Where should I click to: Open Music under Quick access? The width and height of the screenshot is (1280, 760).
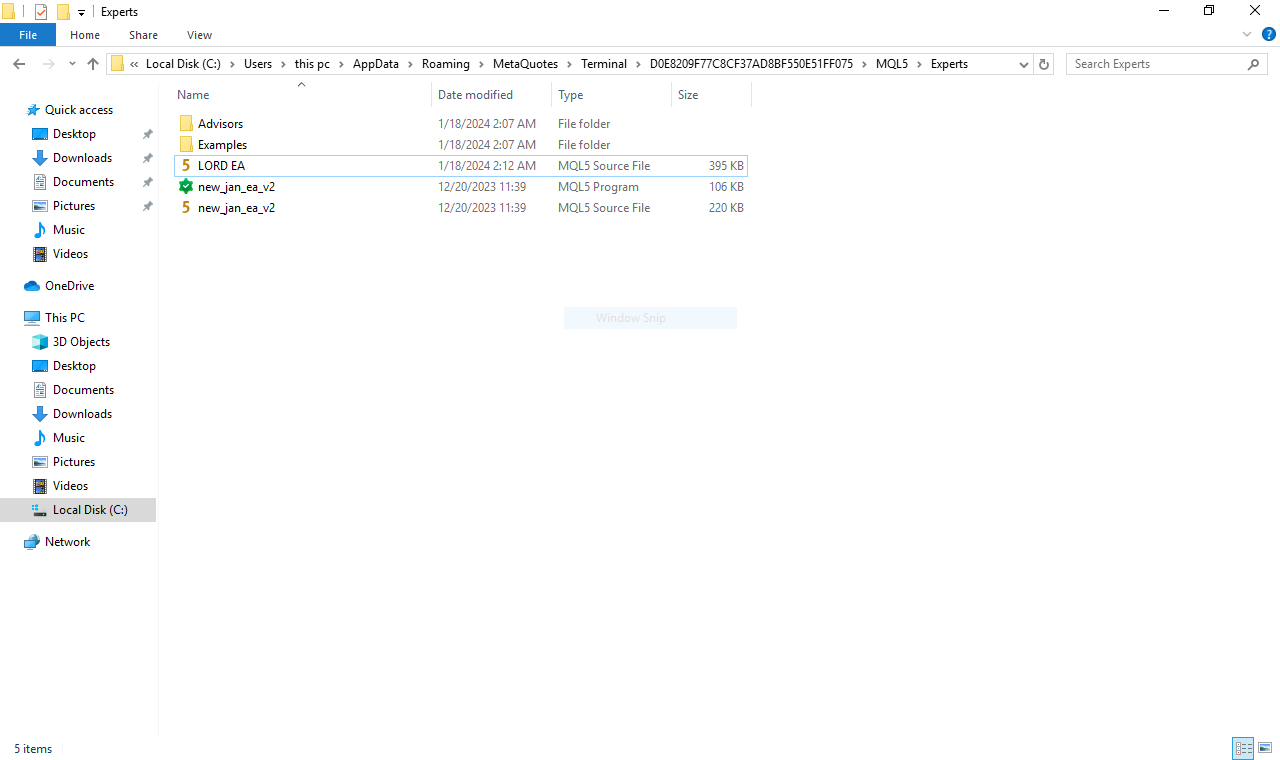point(69,230)
